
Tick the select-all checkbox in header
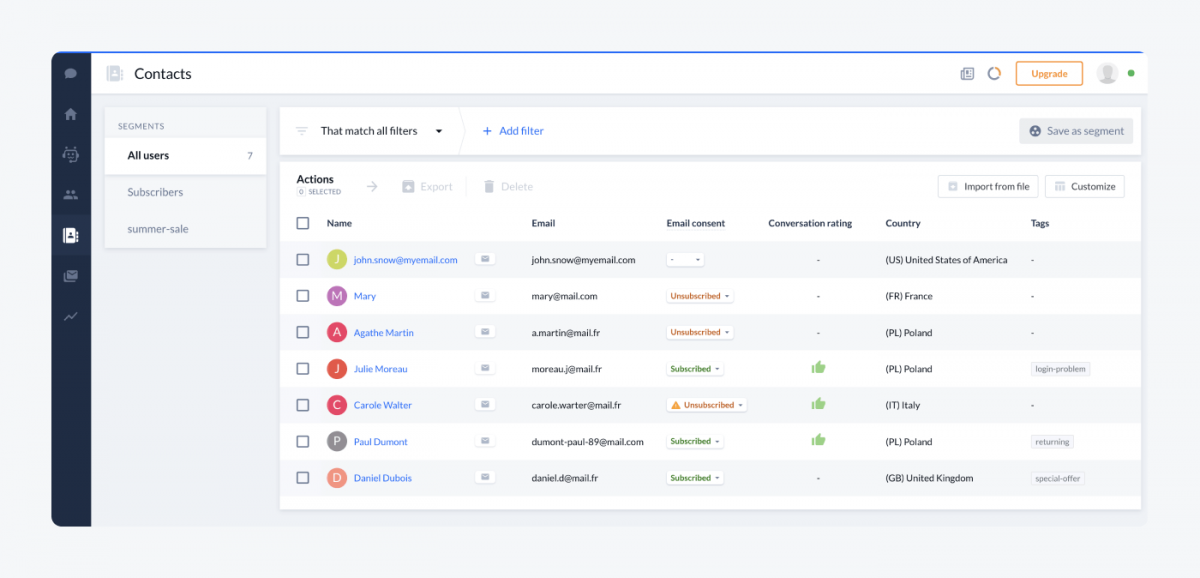click(x=303, y=223)
